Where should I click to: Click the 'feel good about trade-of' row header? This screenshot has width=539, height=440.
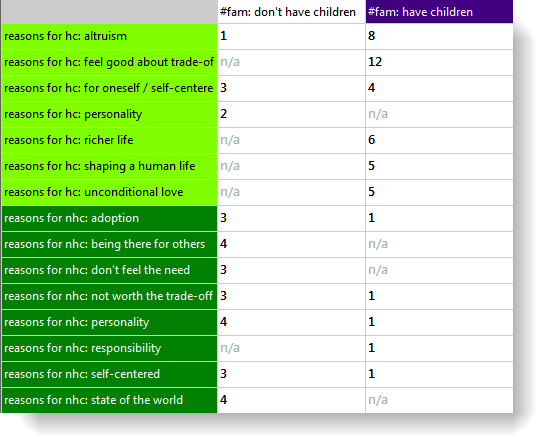click(110, 62)
